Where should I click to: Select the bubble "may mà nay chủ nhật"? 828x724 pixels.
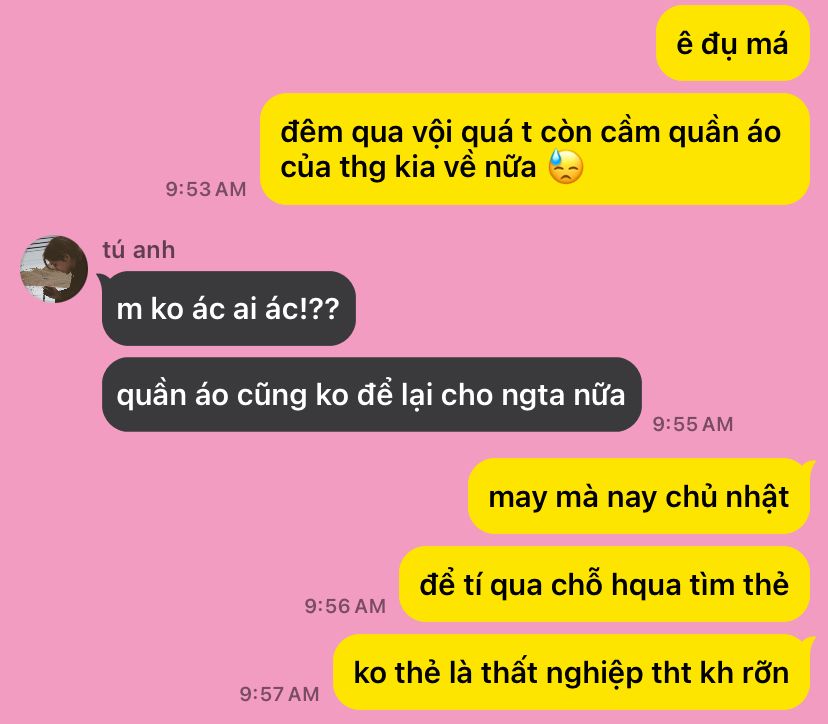coord(639,496)
